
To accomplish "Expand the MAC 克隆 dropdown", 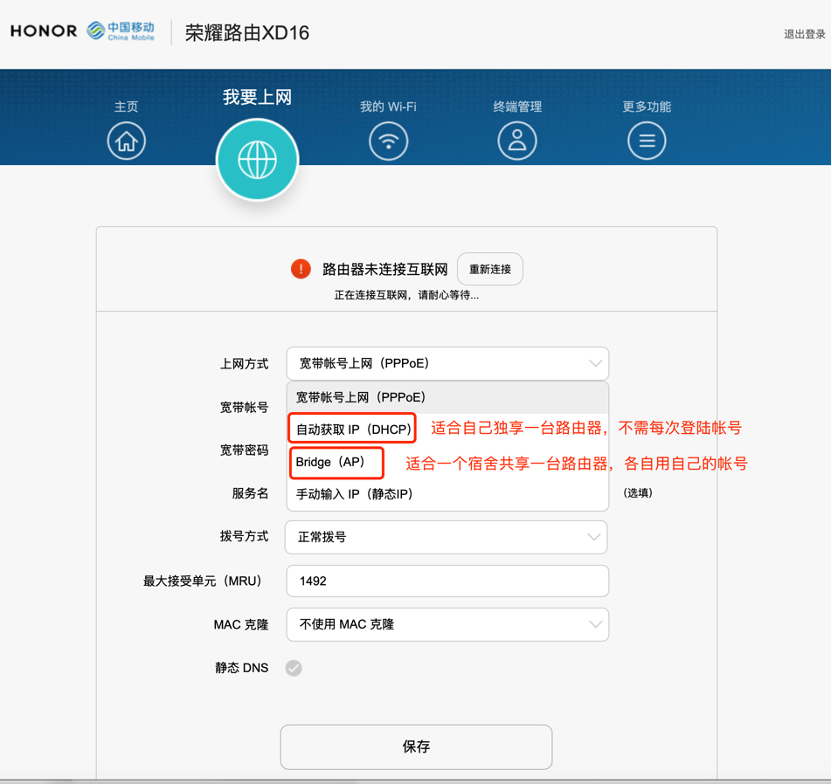I will click(447, 624).
